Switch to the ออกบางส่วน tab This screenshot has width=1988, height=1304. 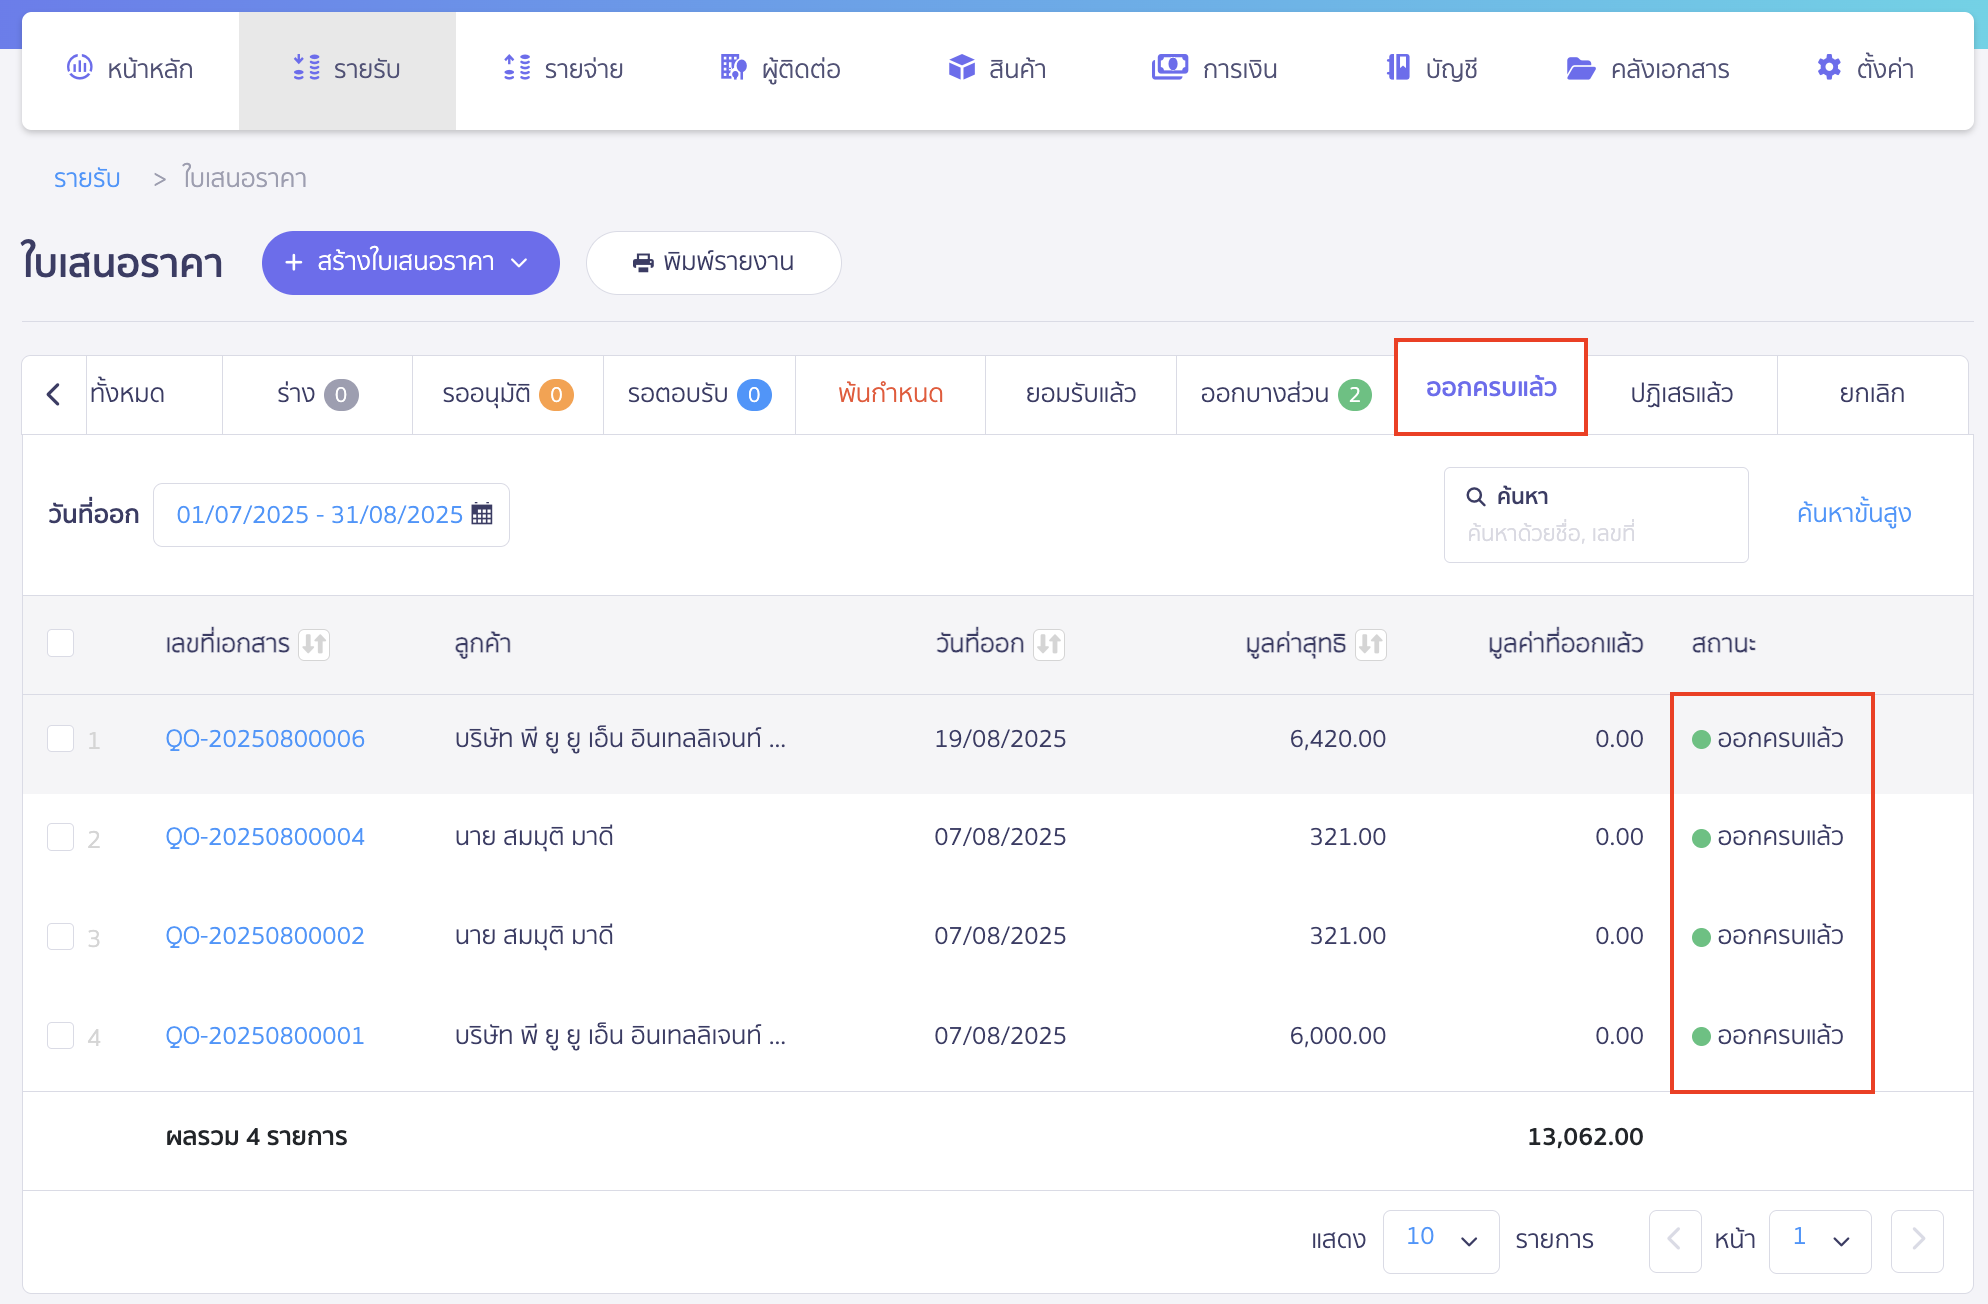(x=1284, y=394)
